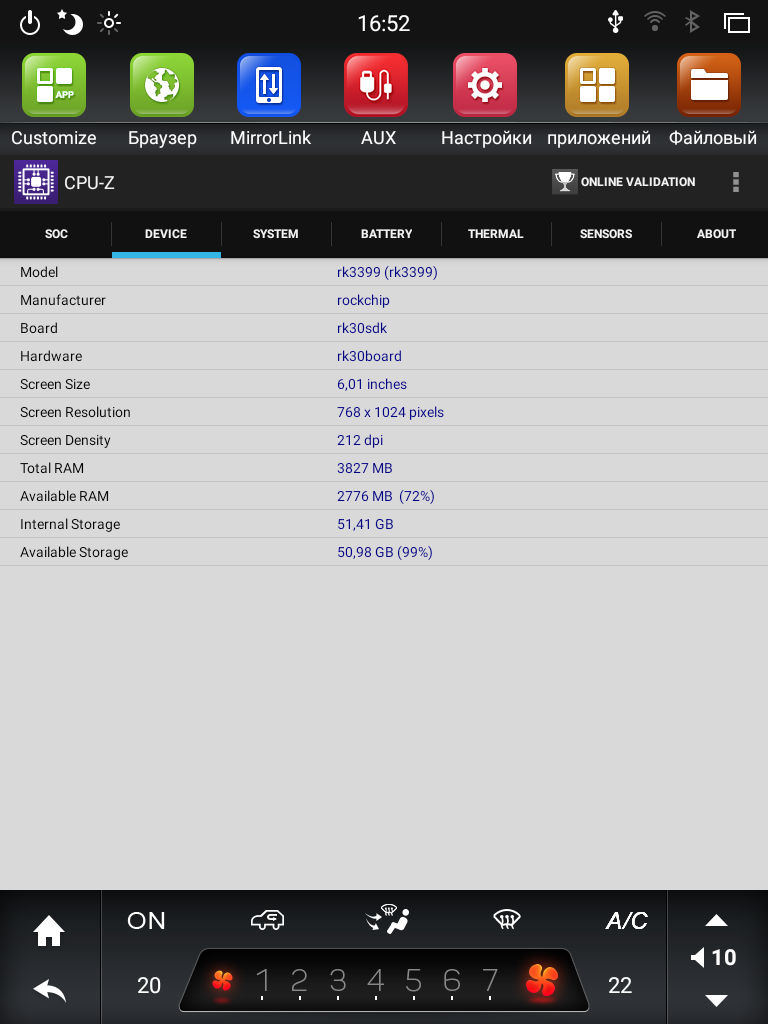Select the Model value rk3399 (rk3399)

[x=387, y=272]
